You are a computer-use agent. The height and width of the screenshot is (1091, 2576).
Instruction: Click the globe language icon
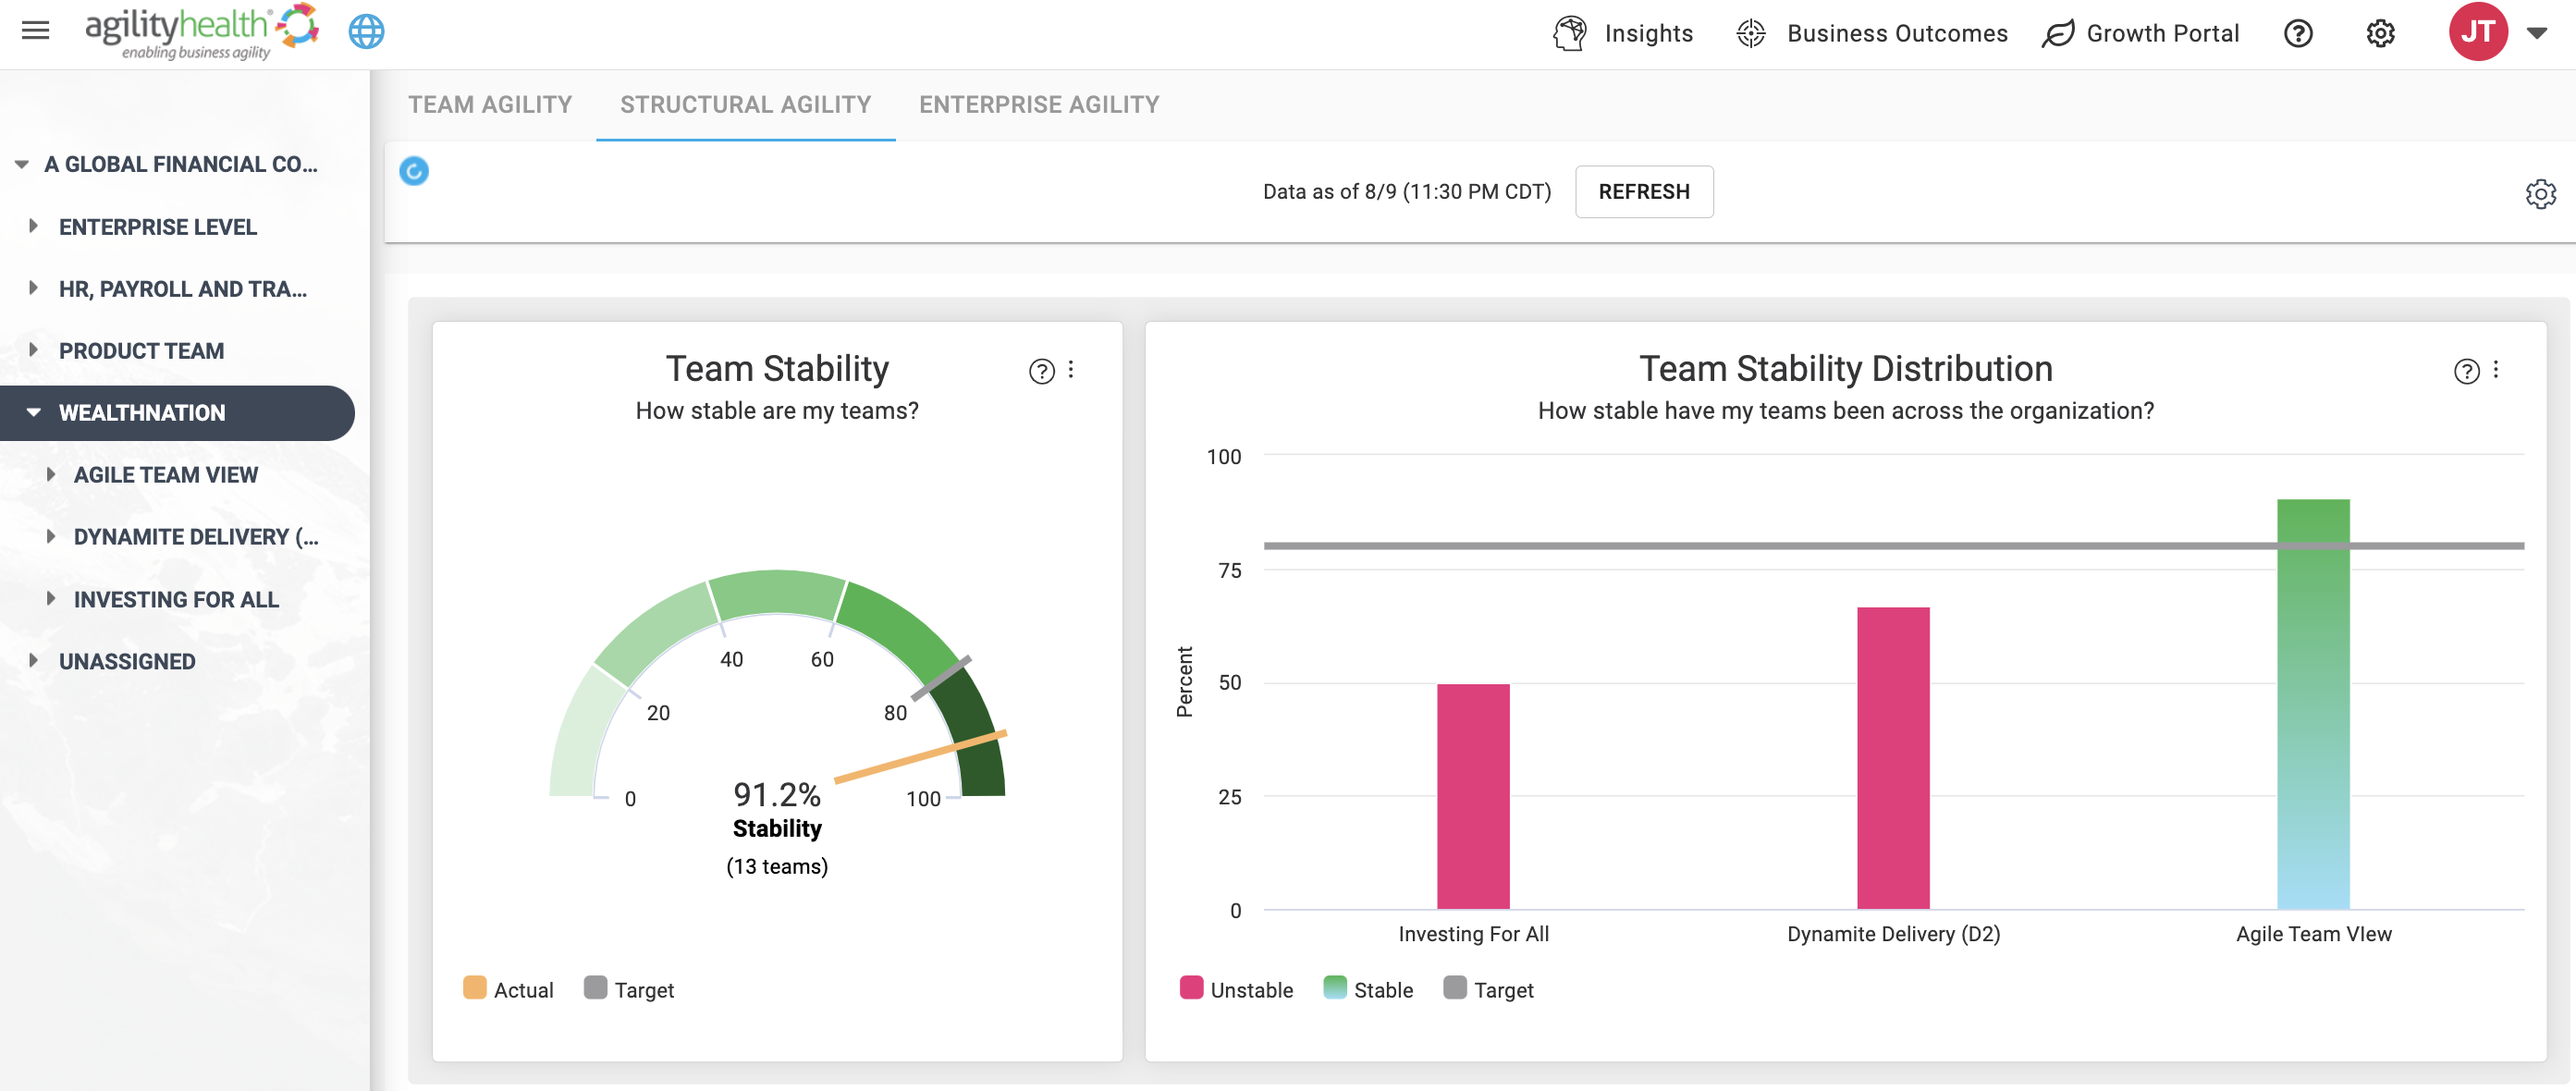click(366, 32)
